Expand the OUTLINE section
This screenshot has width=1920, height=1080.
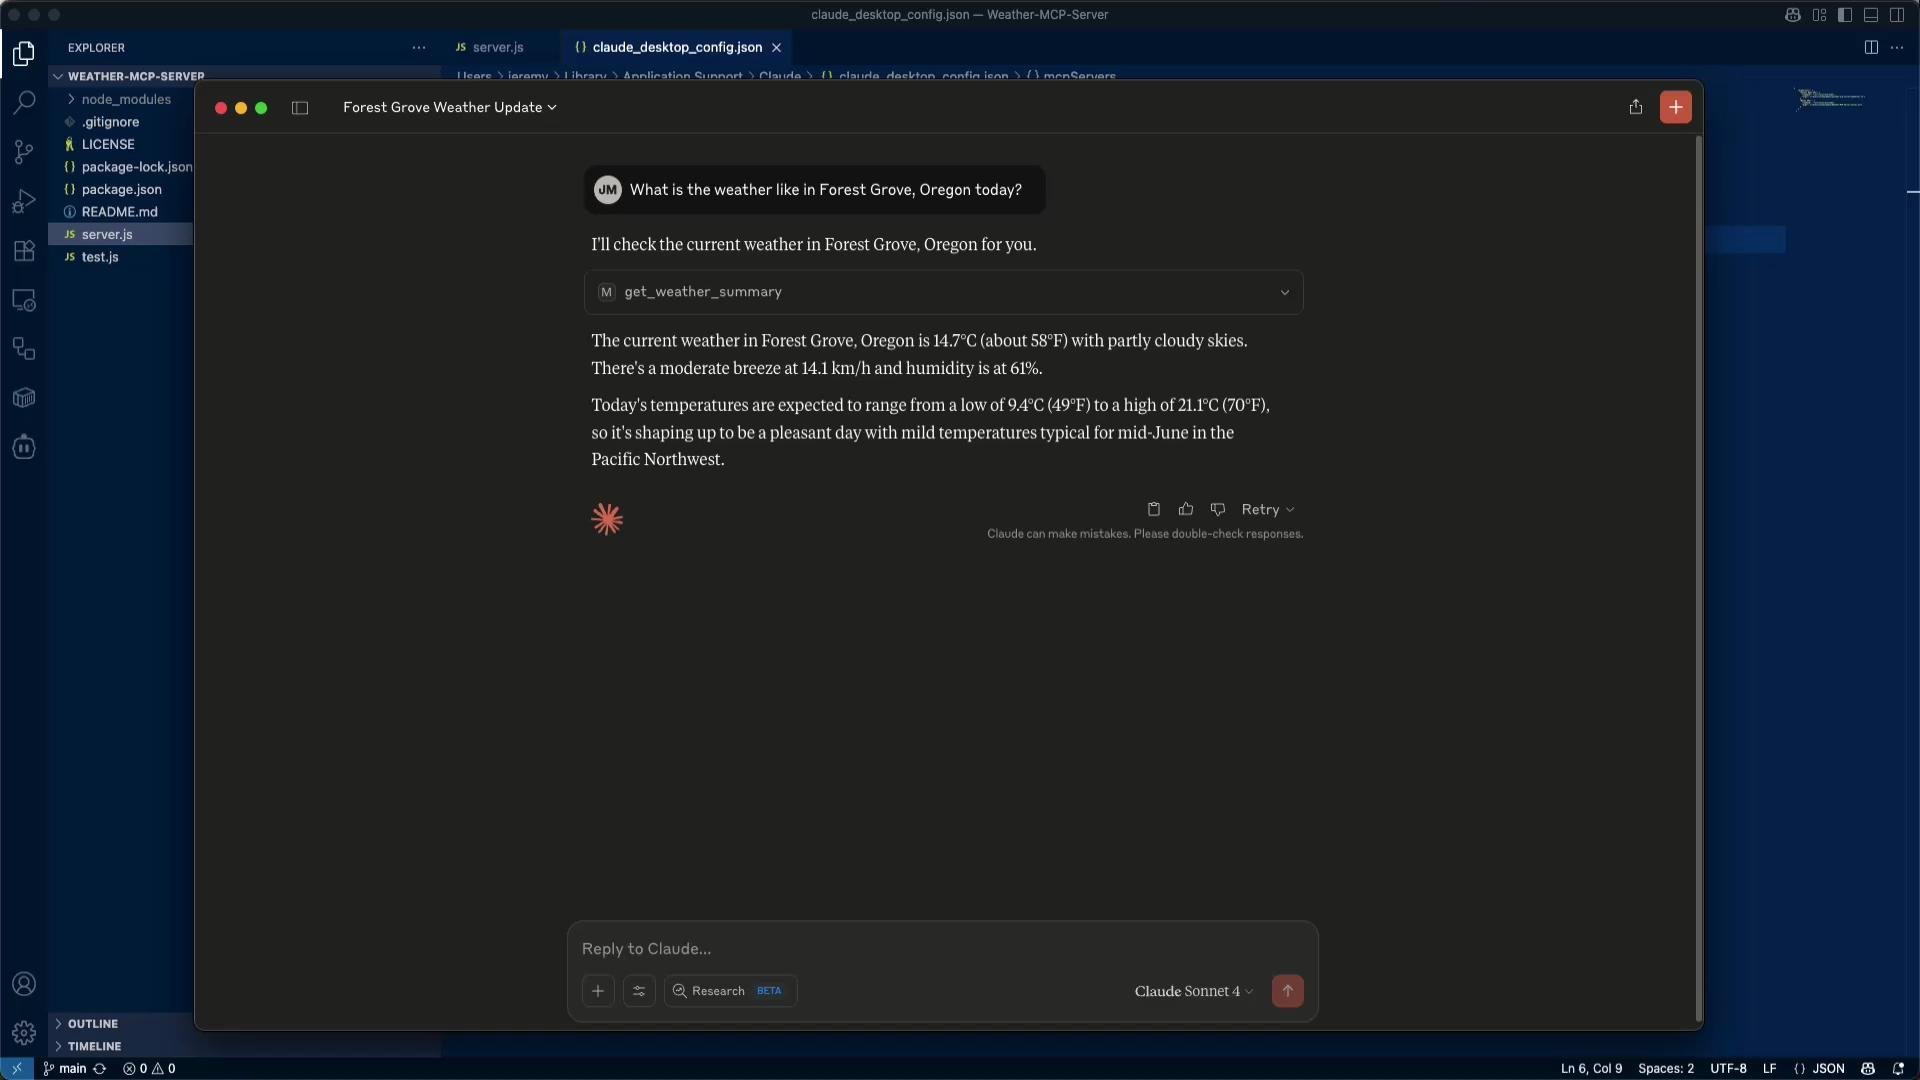93,1024
